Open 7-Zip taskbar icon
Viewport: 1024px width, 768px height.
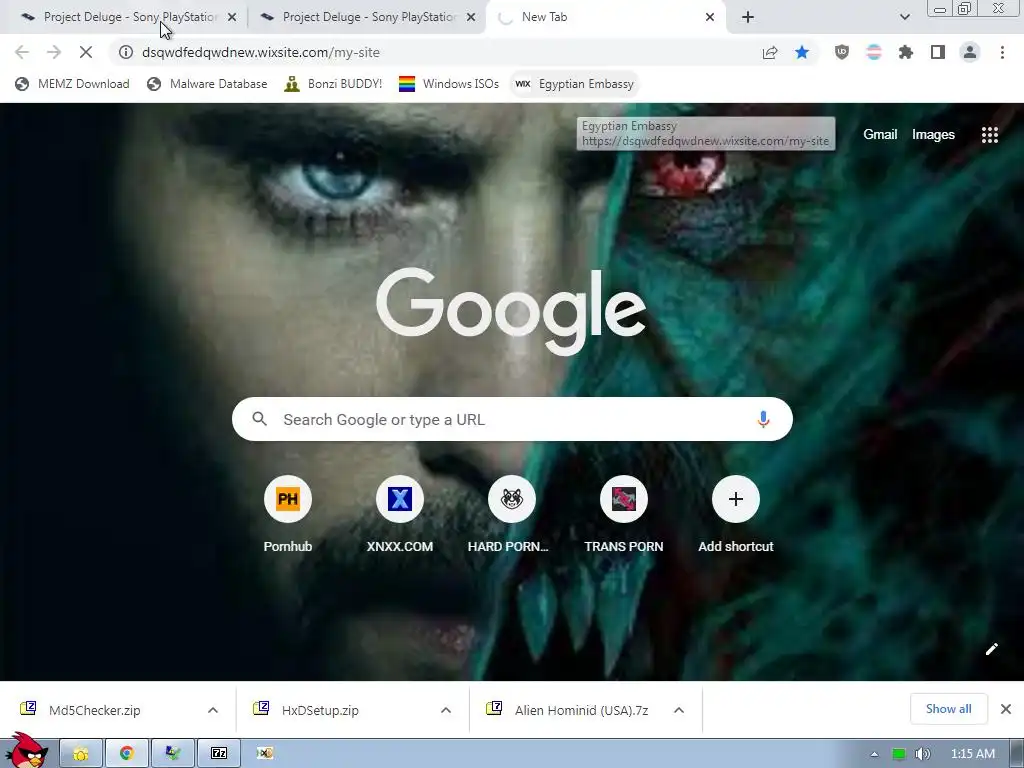[x=219, y=754]
